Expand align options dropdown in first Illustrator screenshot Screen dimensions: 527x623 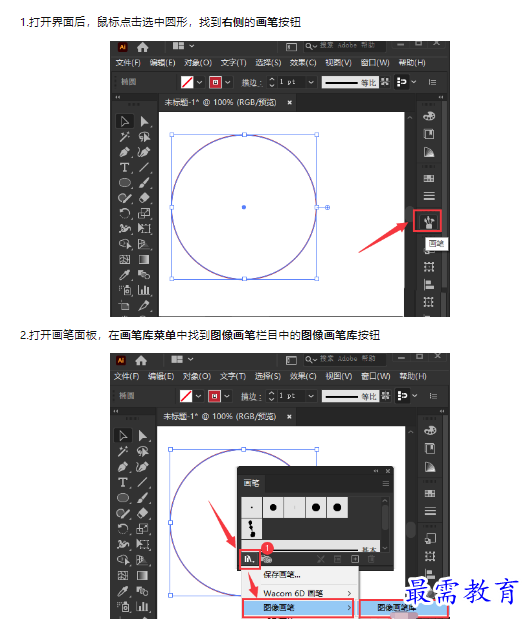[x=414, y=82]
